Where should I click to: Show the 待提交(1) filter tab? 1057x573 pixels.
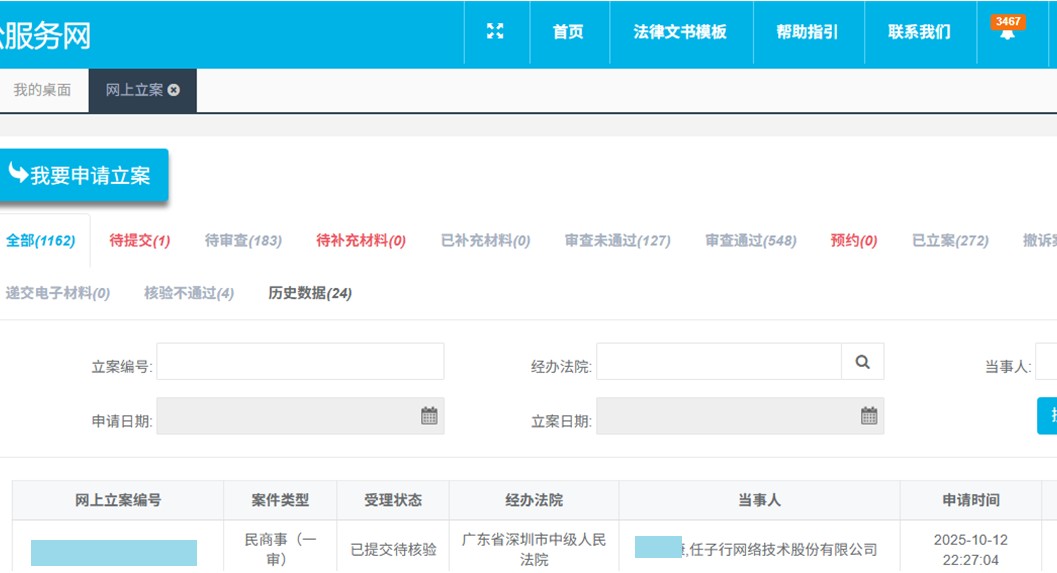click(140, 241)
